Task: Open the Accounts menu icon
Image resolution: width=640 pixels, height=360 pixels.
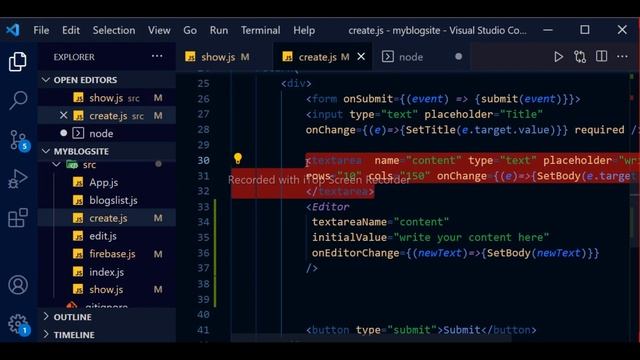Action: pos(18,284)
